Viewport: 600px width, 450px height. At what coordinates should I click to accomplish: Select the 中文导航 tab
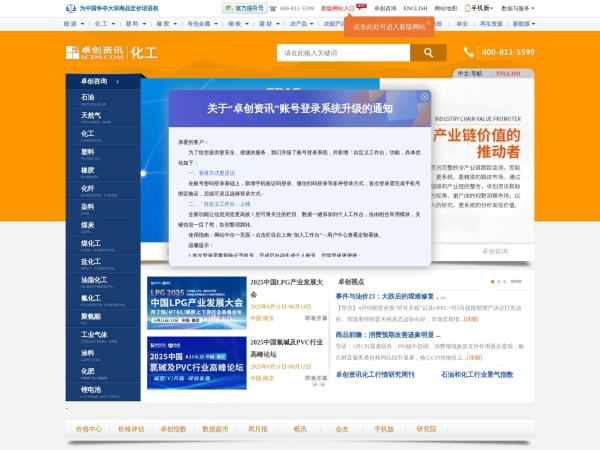[x=470, y=73]
